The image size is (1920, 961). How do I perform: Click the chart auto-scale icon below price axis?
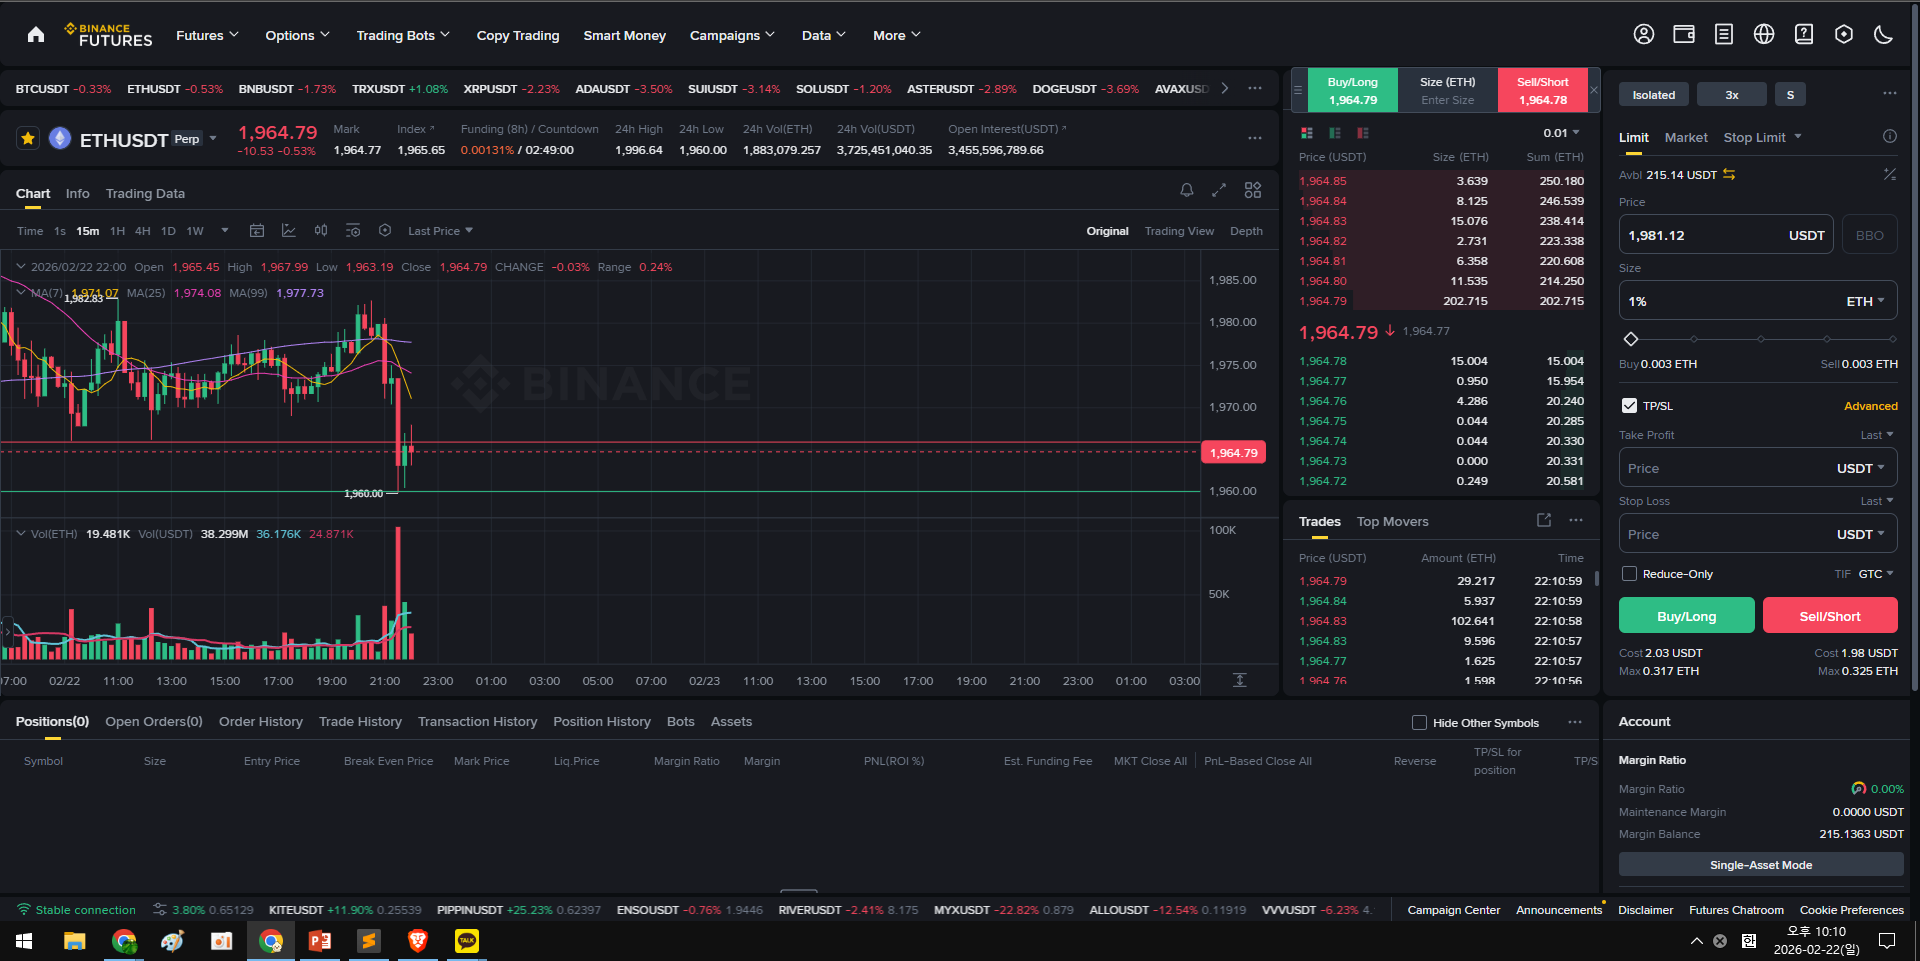click(1240, 680)
